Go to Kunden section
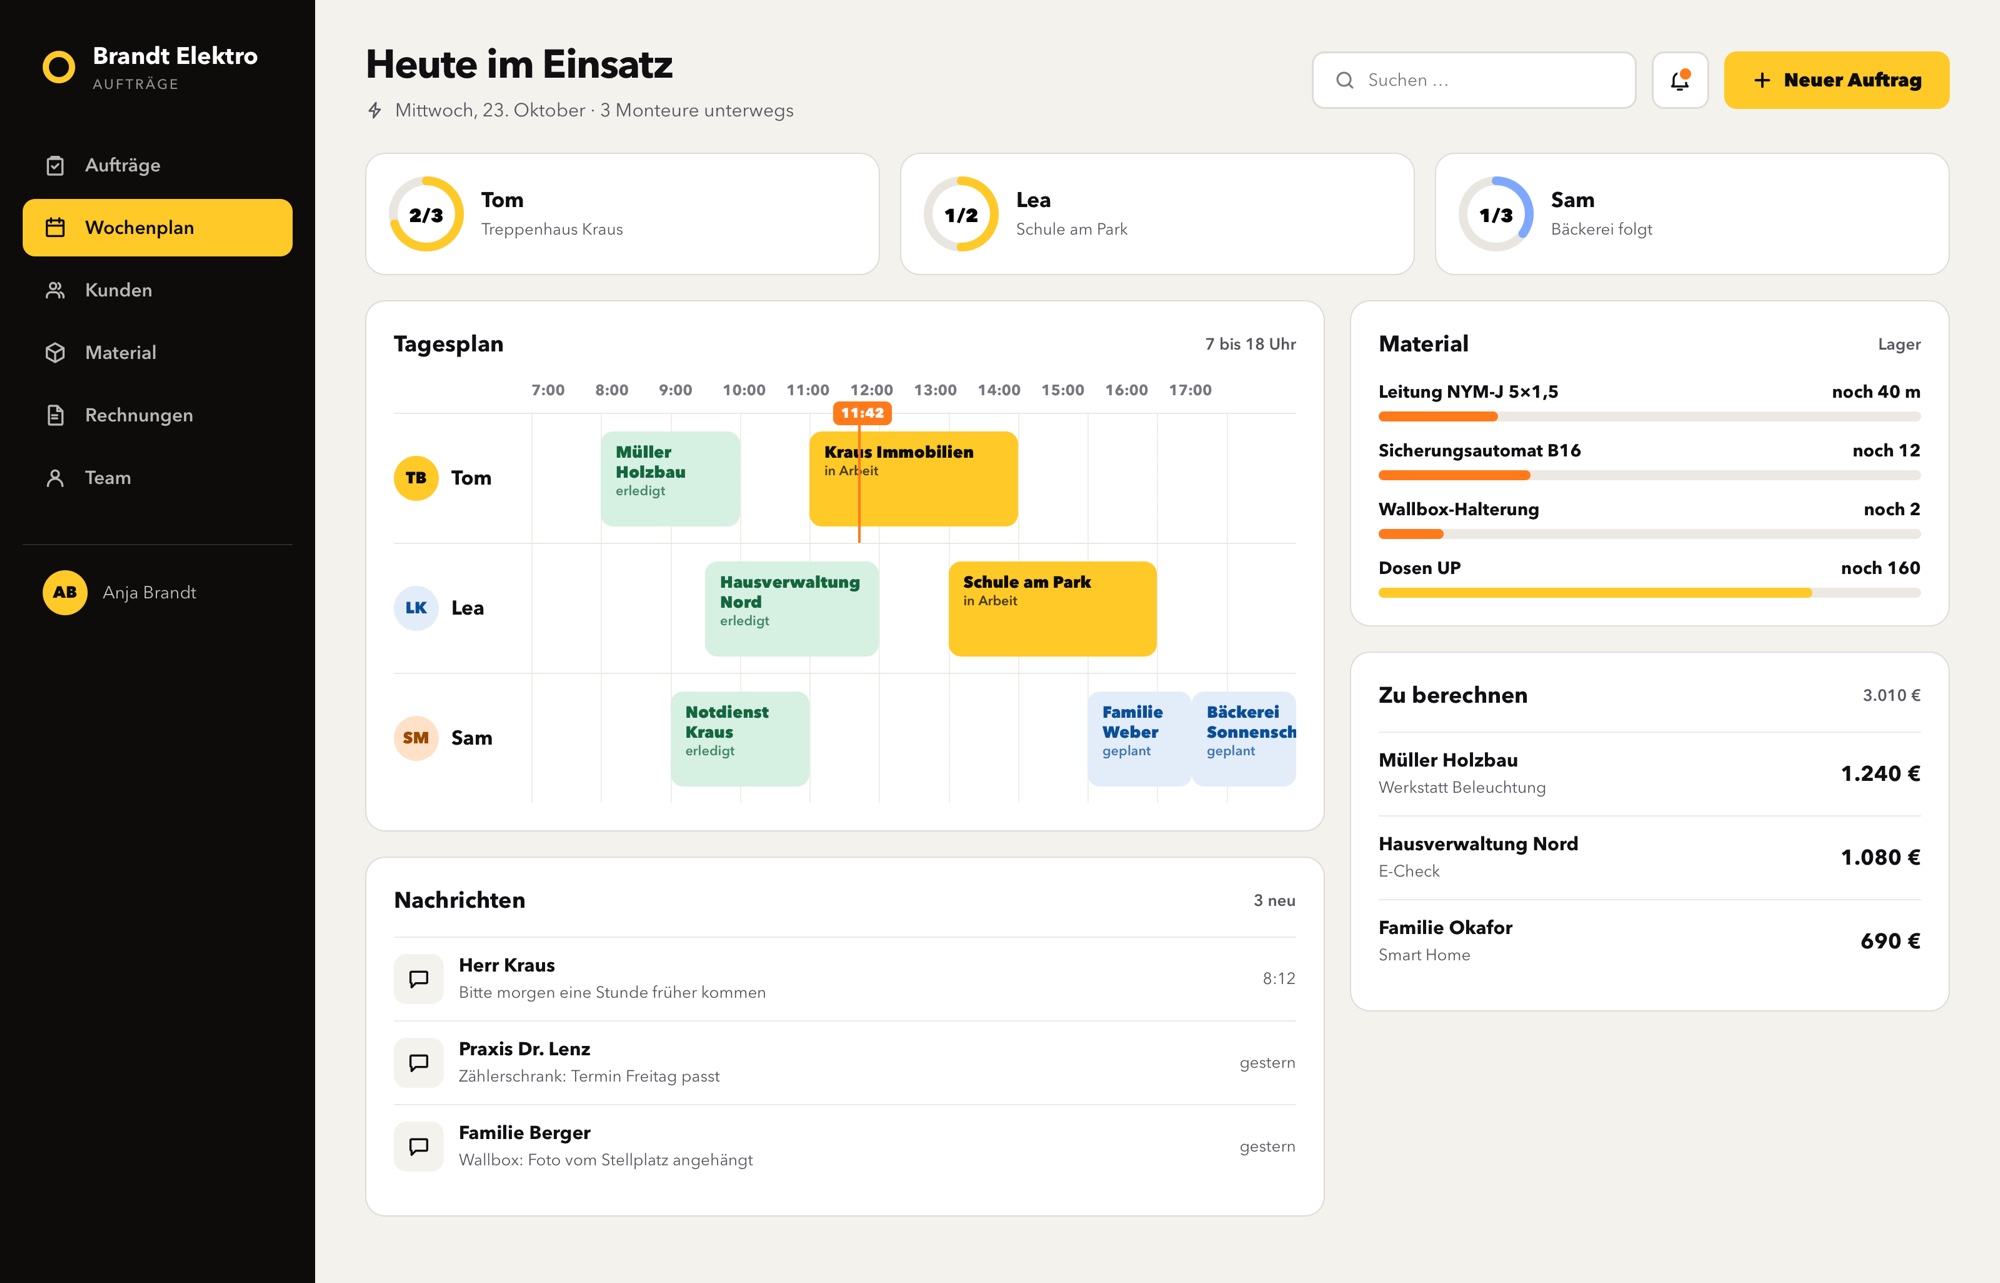The image size is (2000, 1283). [158, 290]
